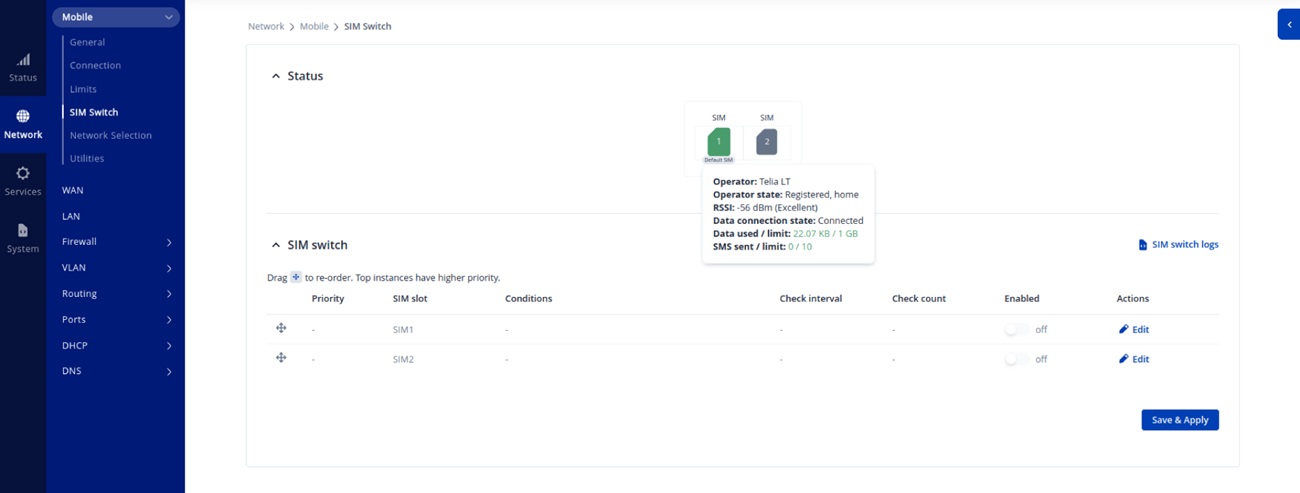Select the green SIM 1 card icon

point(718,142)
